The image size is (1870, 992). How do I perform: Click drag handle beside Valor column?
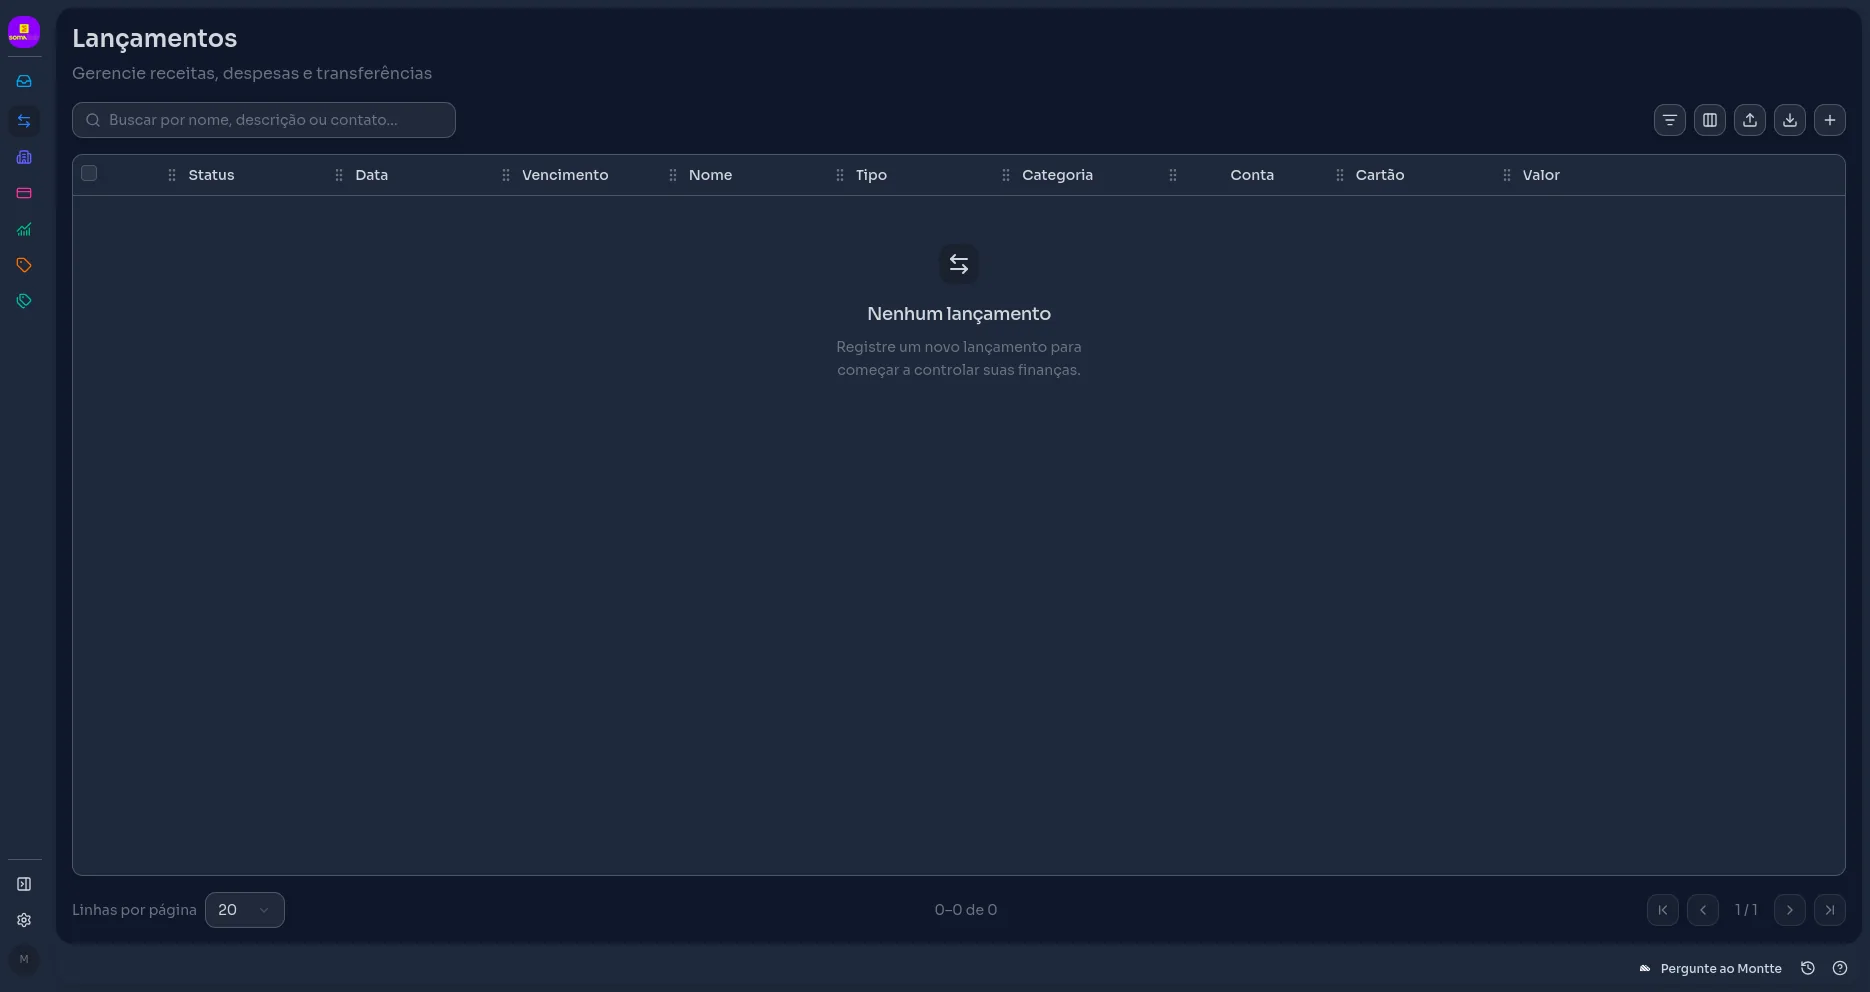coord(1507,175)
